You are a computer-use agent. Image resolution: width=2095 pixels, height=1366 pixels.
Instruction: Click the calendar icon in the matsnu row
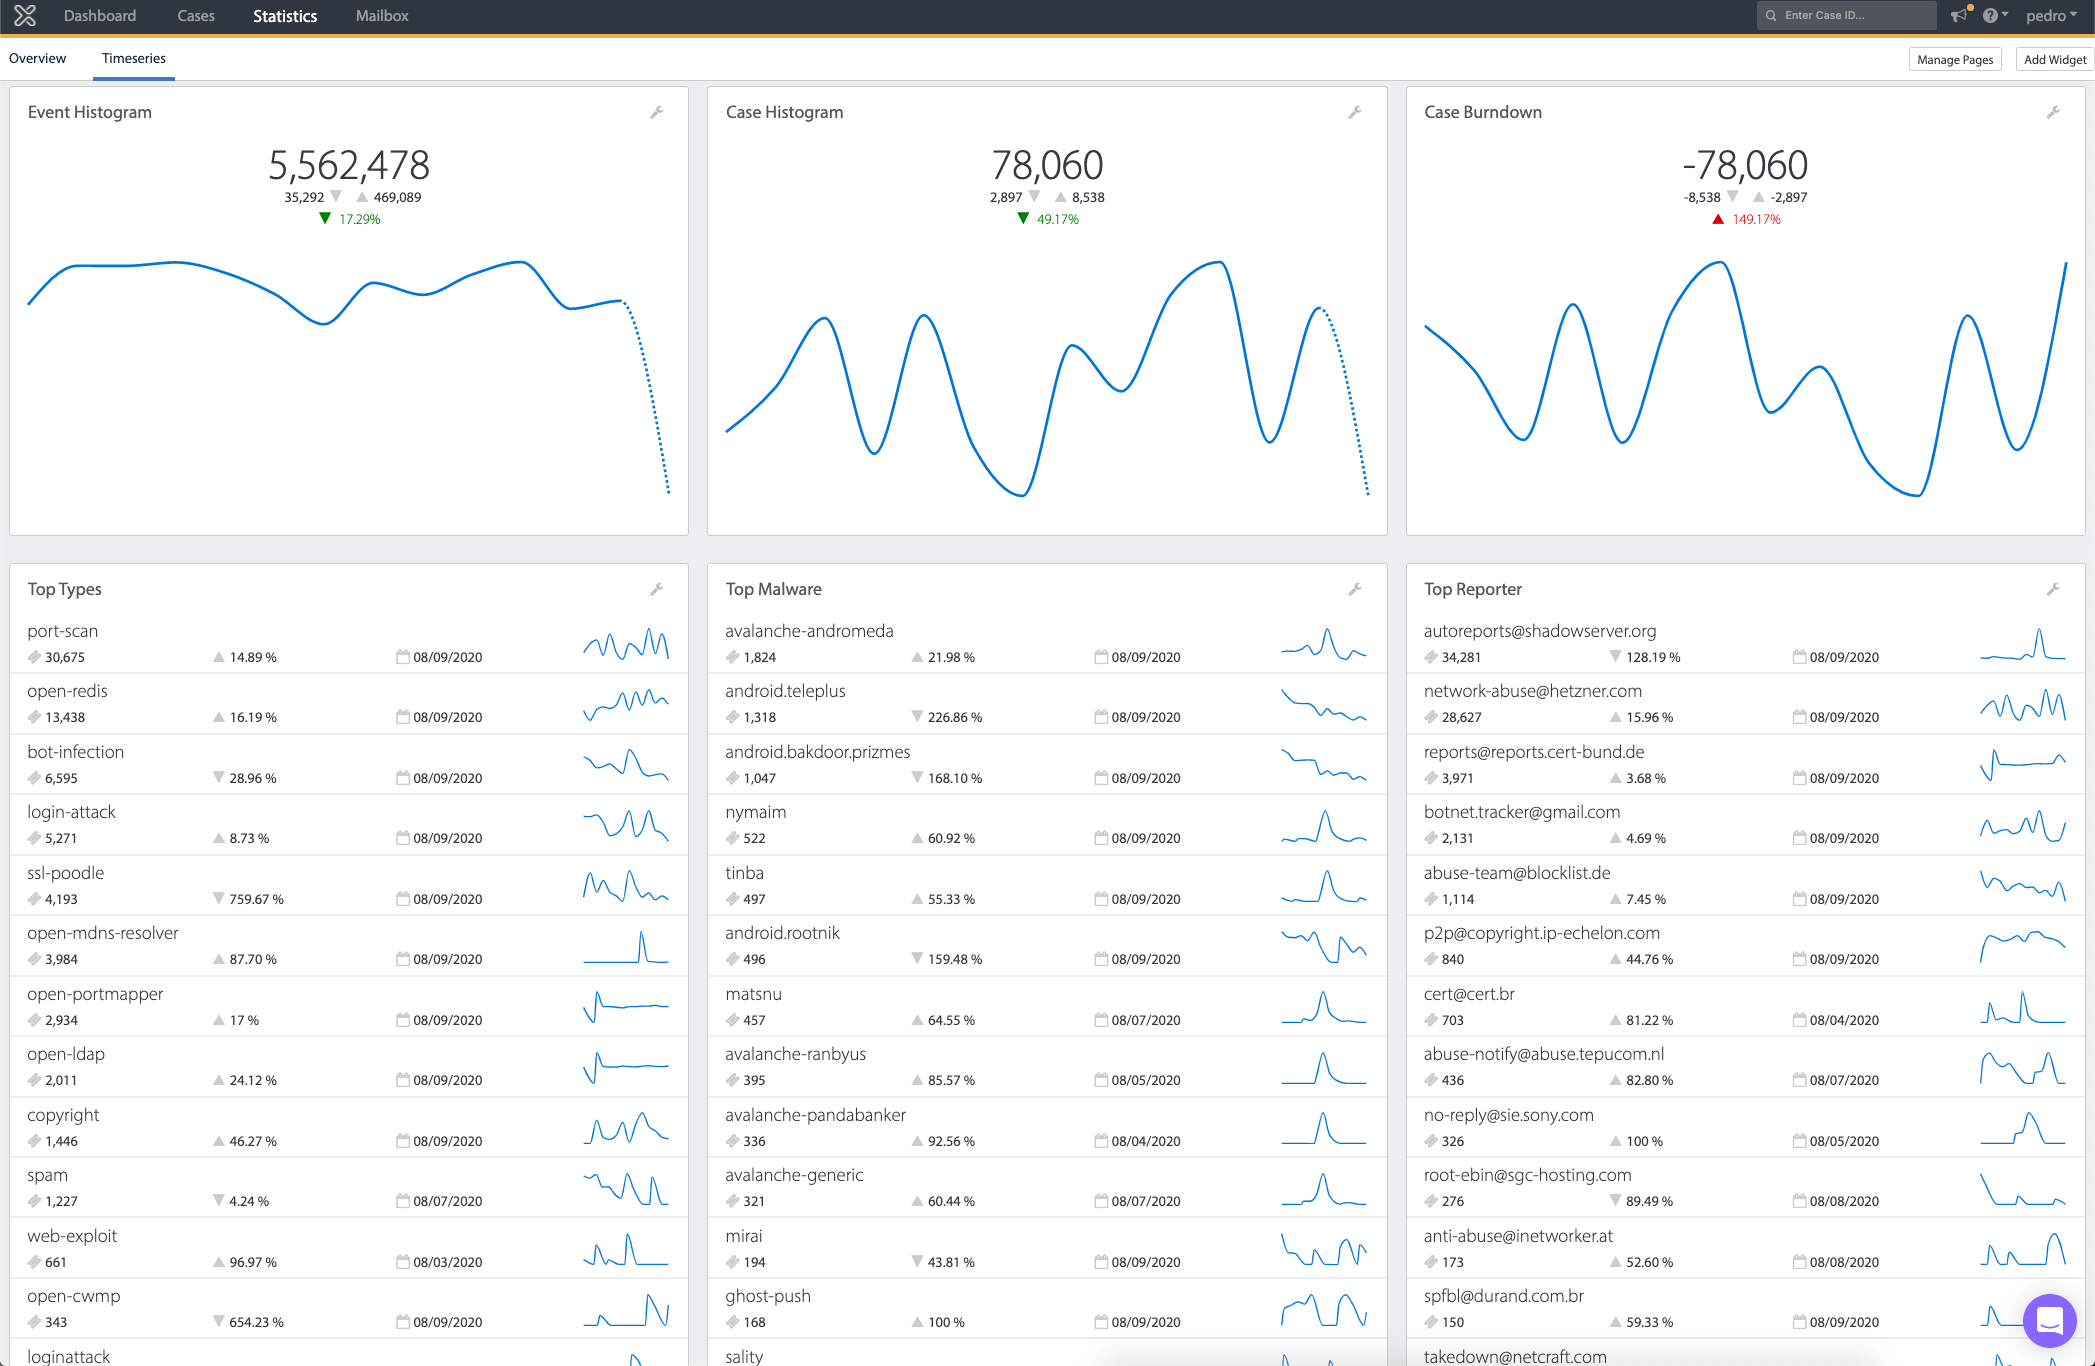(1101, 1020)
